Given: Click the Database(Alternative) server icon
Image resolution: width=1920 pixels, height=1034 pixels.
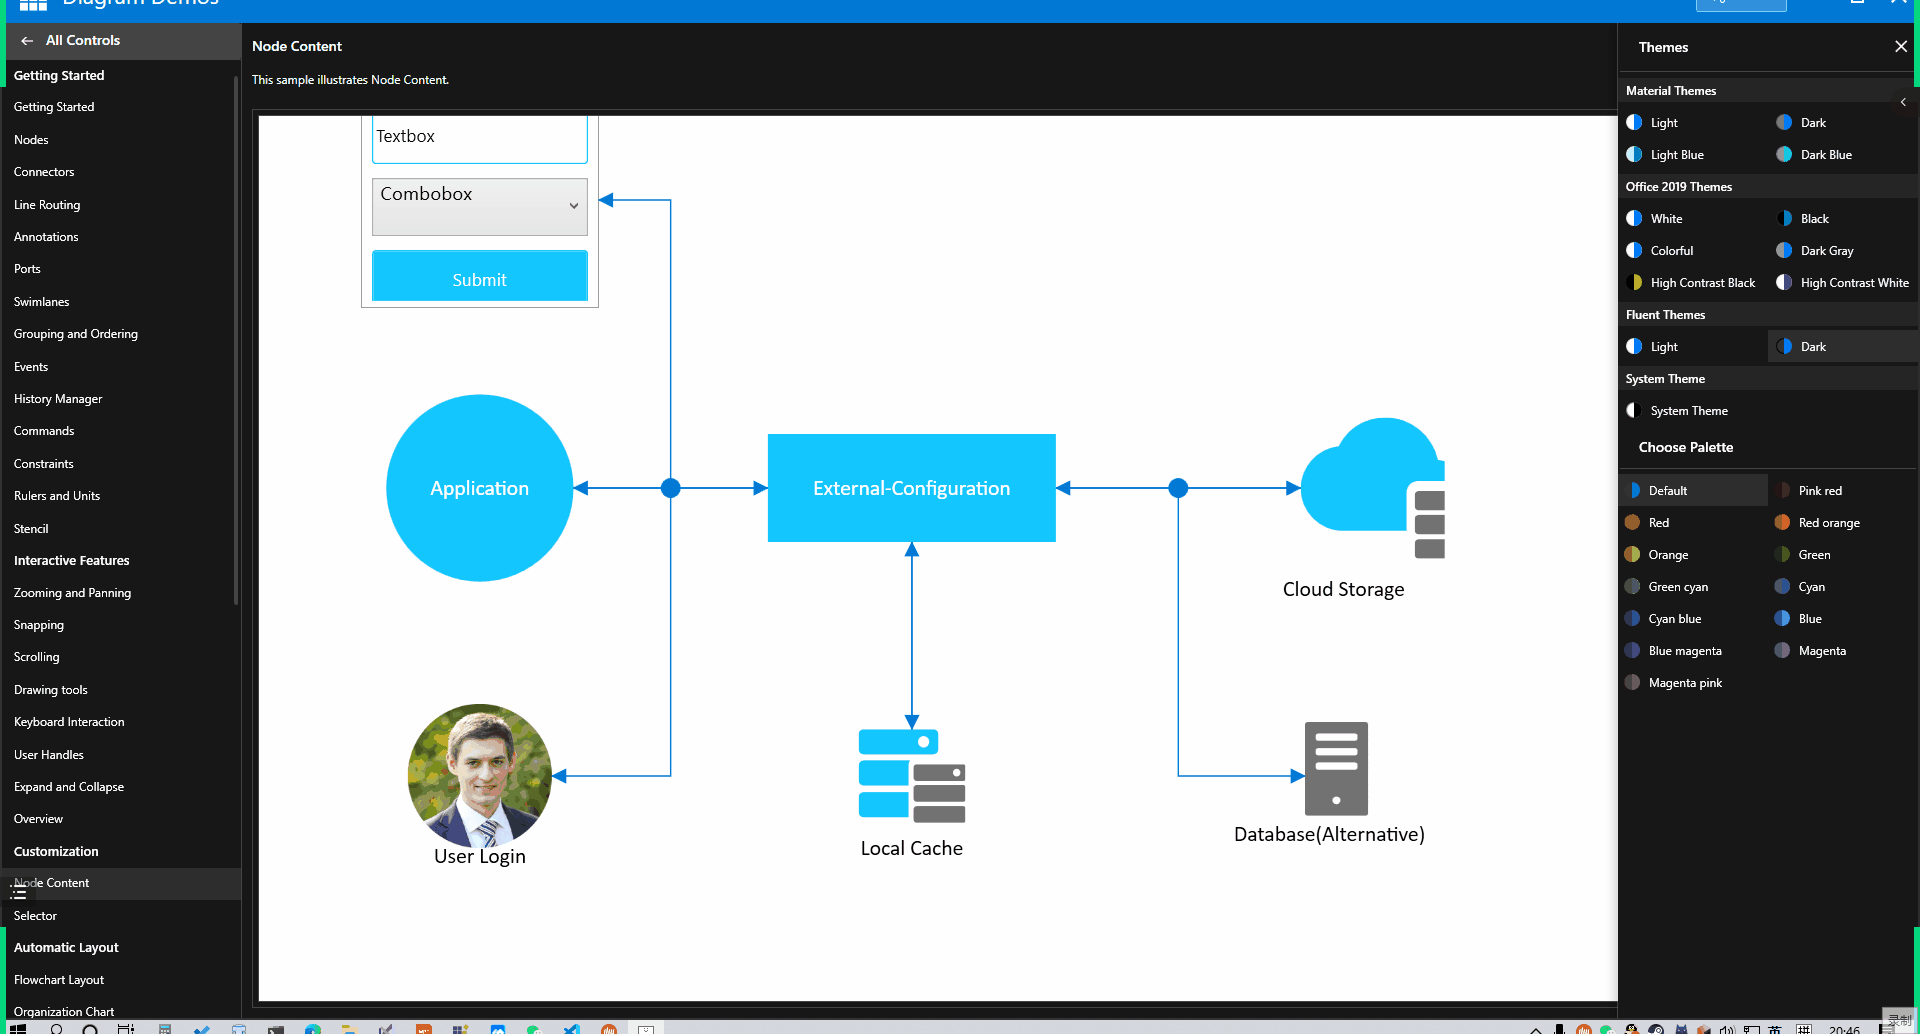Looking at the screenshot, I should (x=1335, y=768).
